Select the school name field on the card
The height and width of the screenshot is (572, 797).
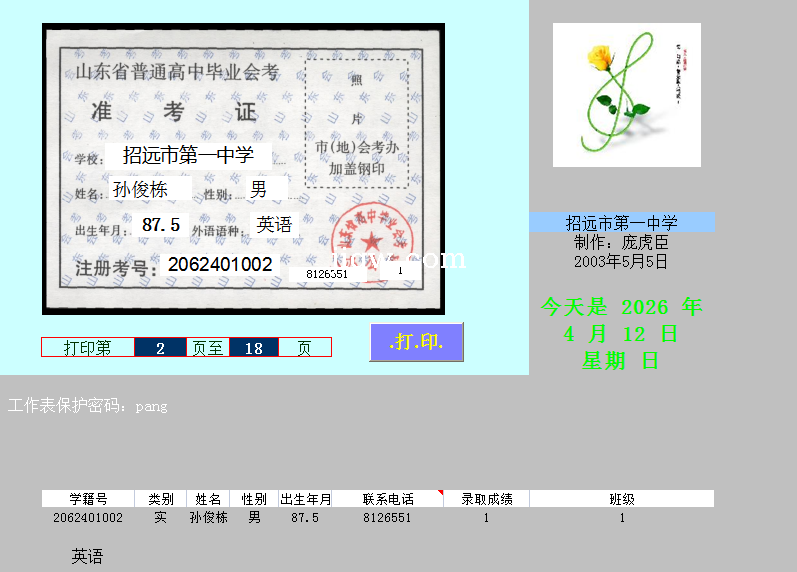188,155
